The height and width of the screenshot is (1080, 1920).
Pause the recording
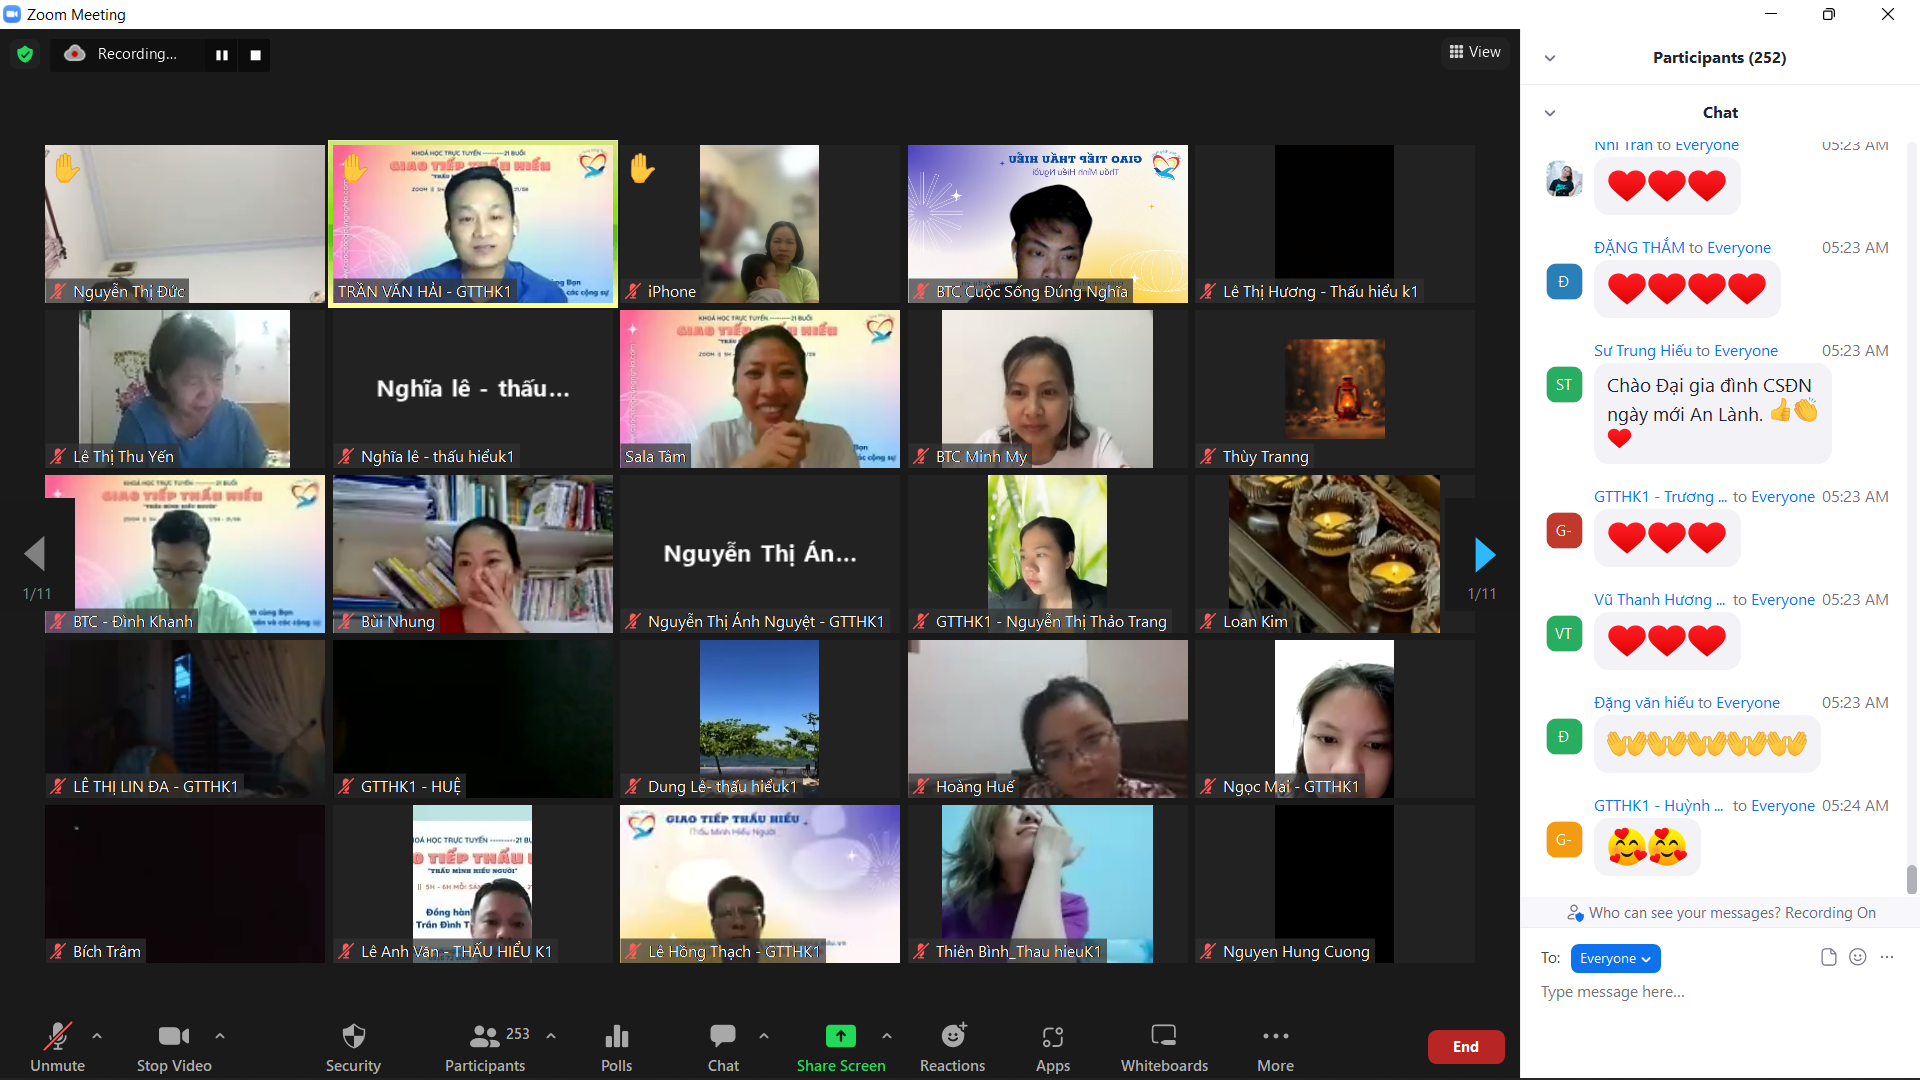tap(222, 55)
